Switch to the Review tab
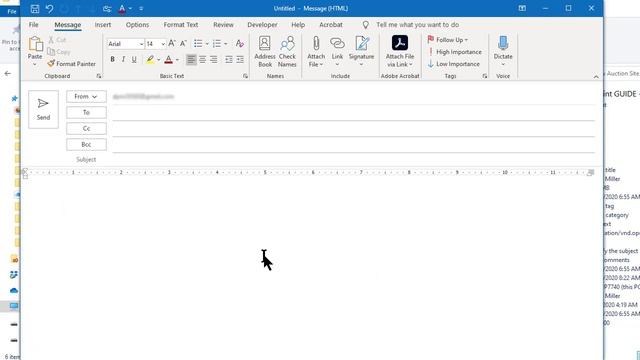Image resolution: width=640 pixels, height=360 pixels. [x=223, y=25]
